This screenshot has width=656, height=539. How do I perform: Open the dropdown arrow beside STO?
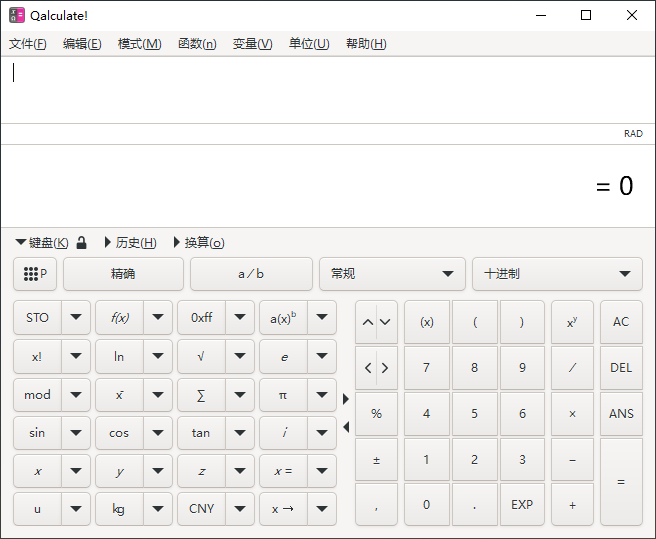click(x=76, y=318)
